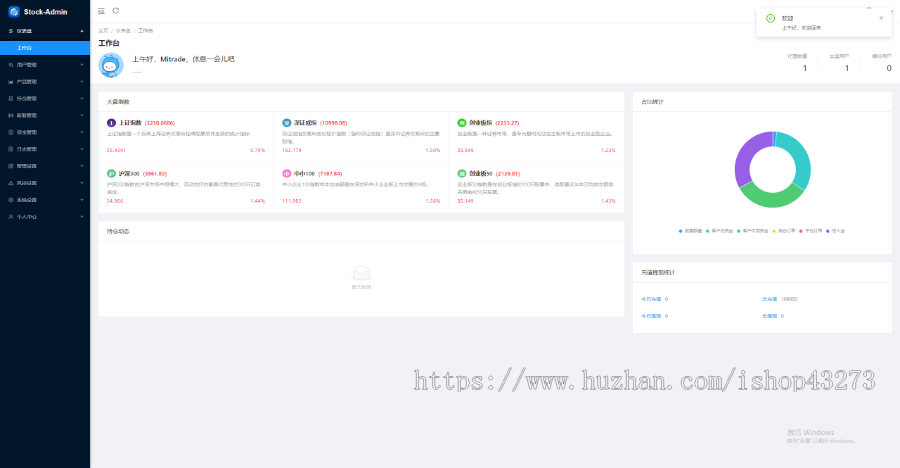
Task: Expand the 产品管理 menu chevron
Action: coord(82,82)
